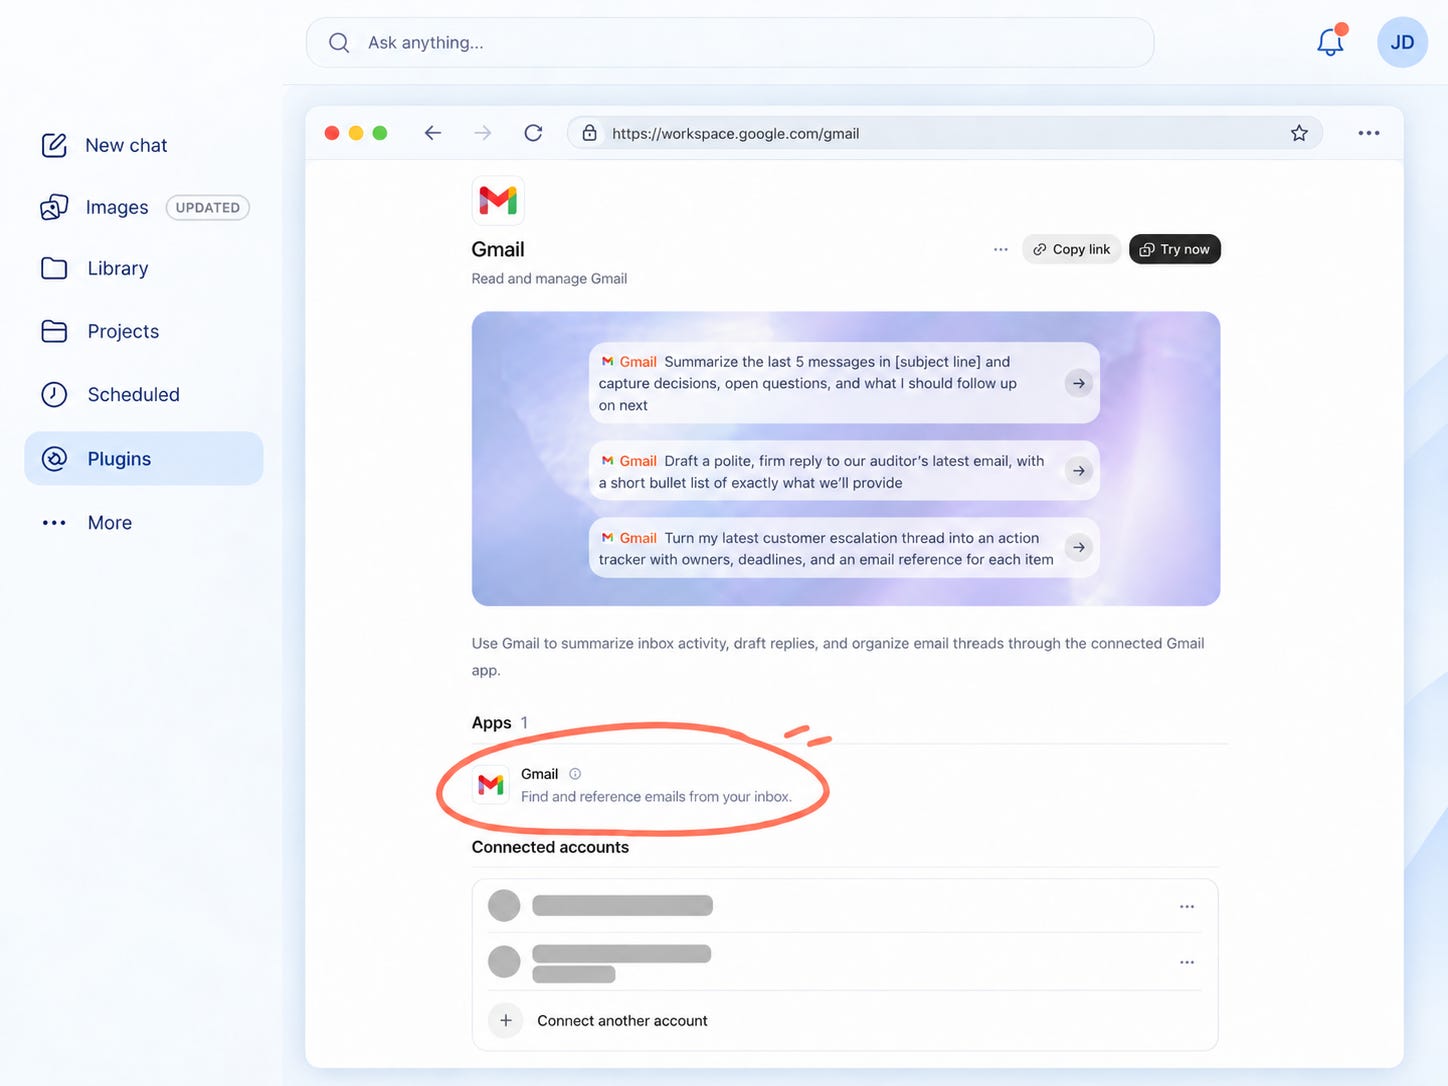Click the first connected account avatar
This screenshot has width=1448, height=1086.
coord(504,906)
